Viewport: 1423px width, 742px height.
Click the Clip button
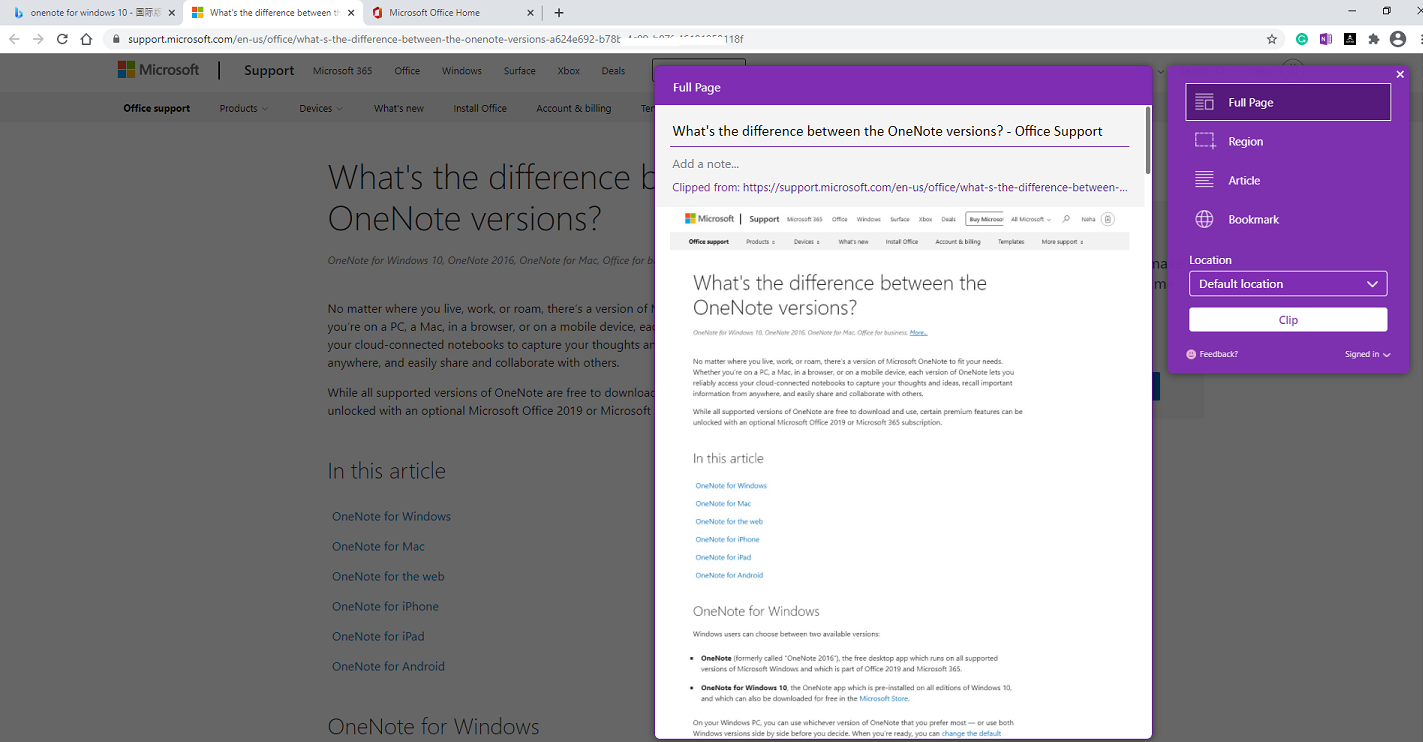[1287, 319]
